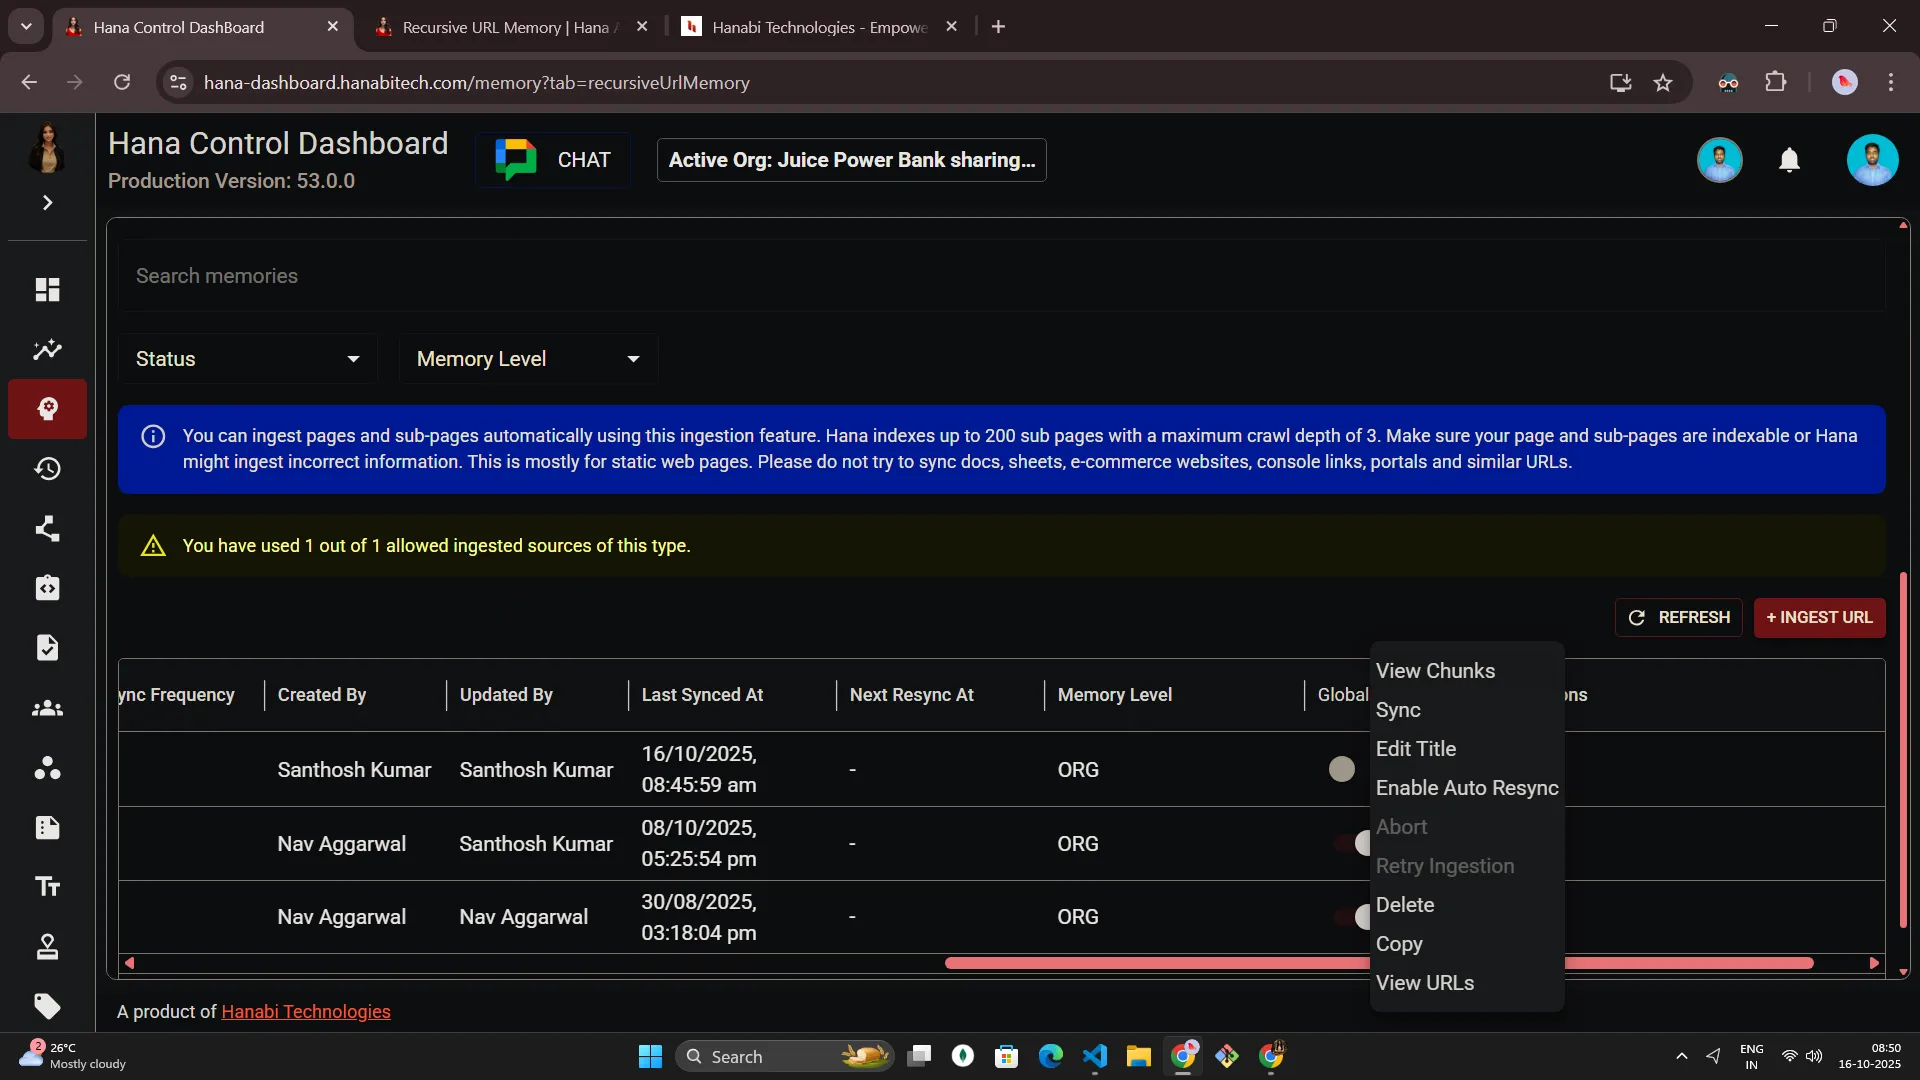The height and width of the screenshot is (1080, 1920).
Task: Open the history clock icon in sidebar
Action: coord(47,469)
